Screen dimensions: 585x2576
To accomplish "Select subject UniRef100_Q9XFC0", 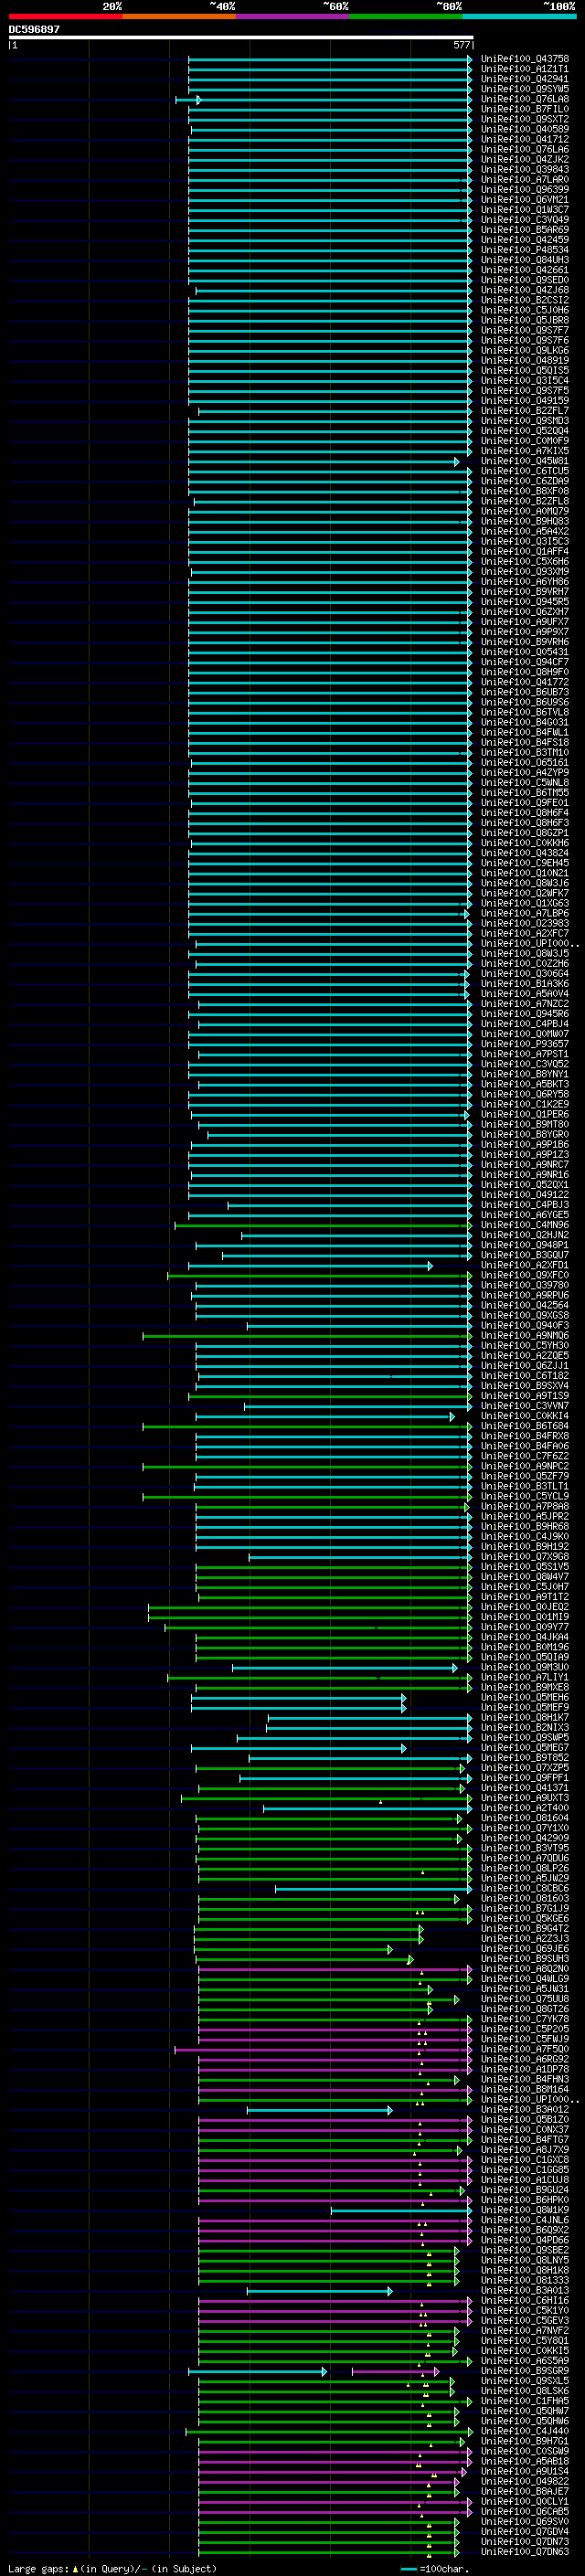I will [x=525, y=1275].
